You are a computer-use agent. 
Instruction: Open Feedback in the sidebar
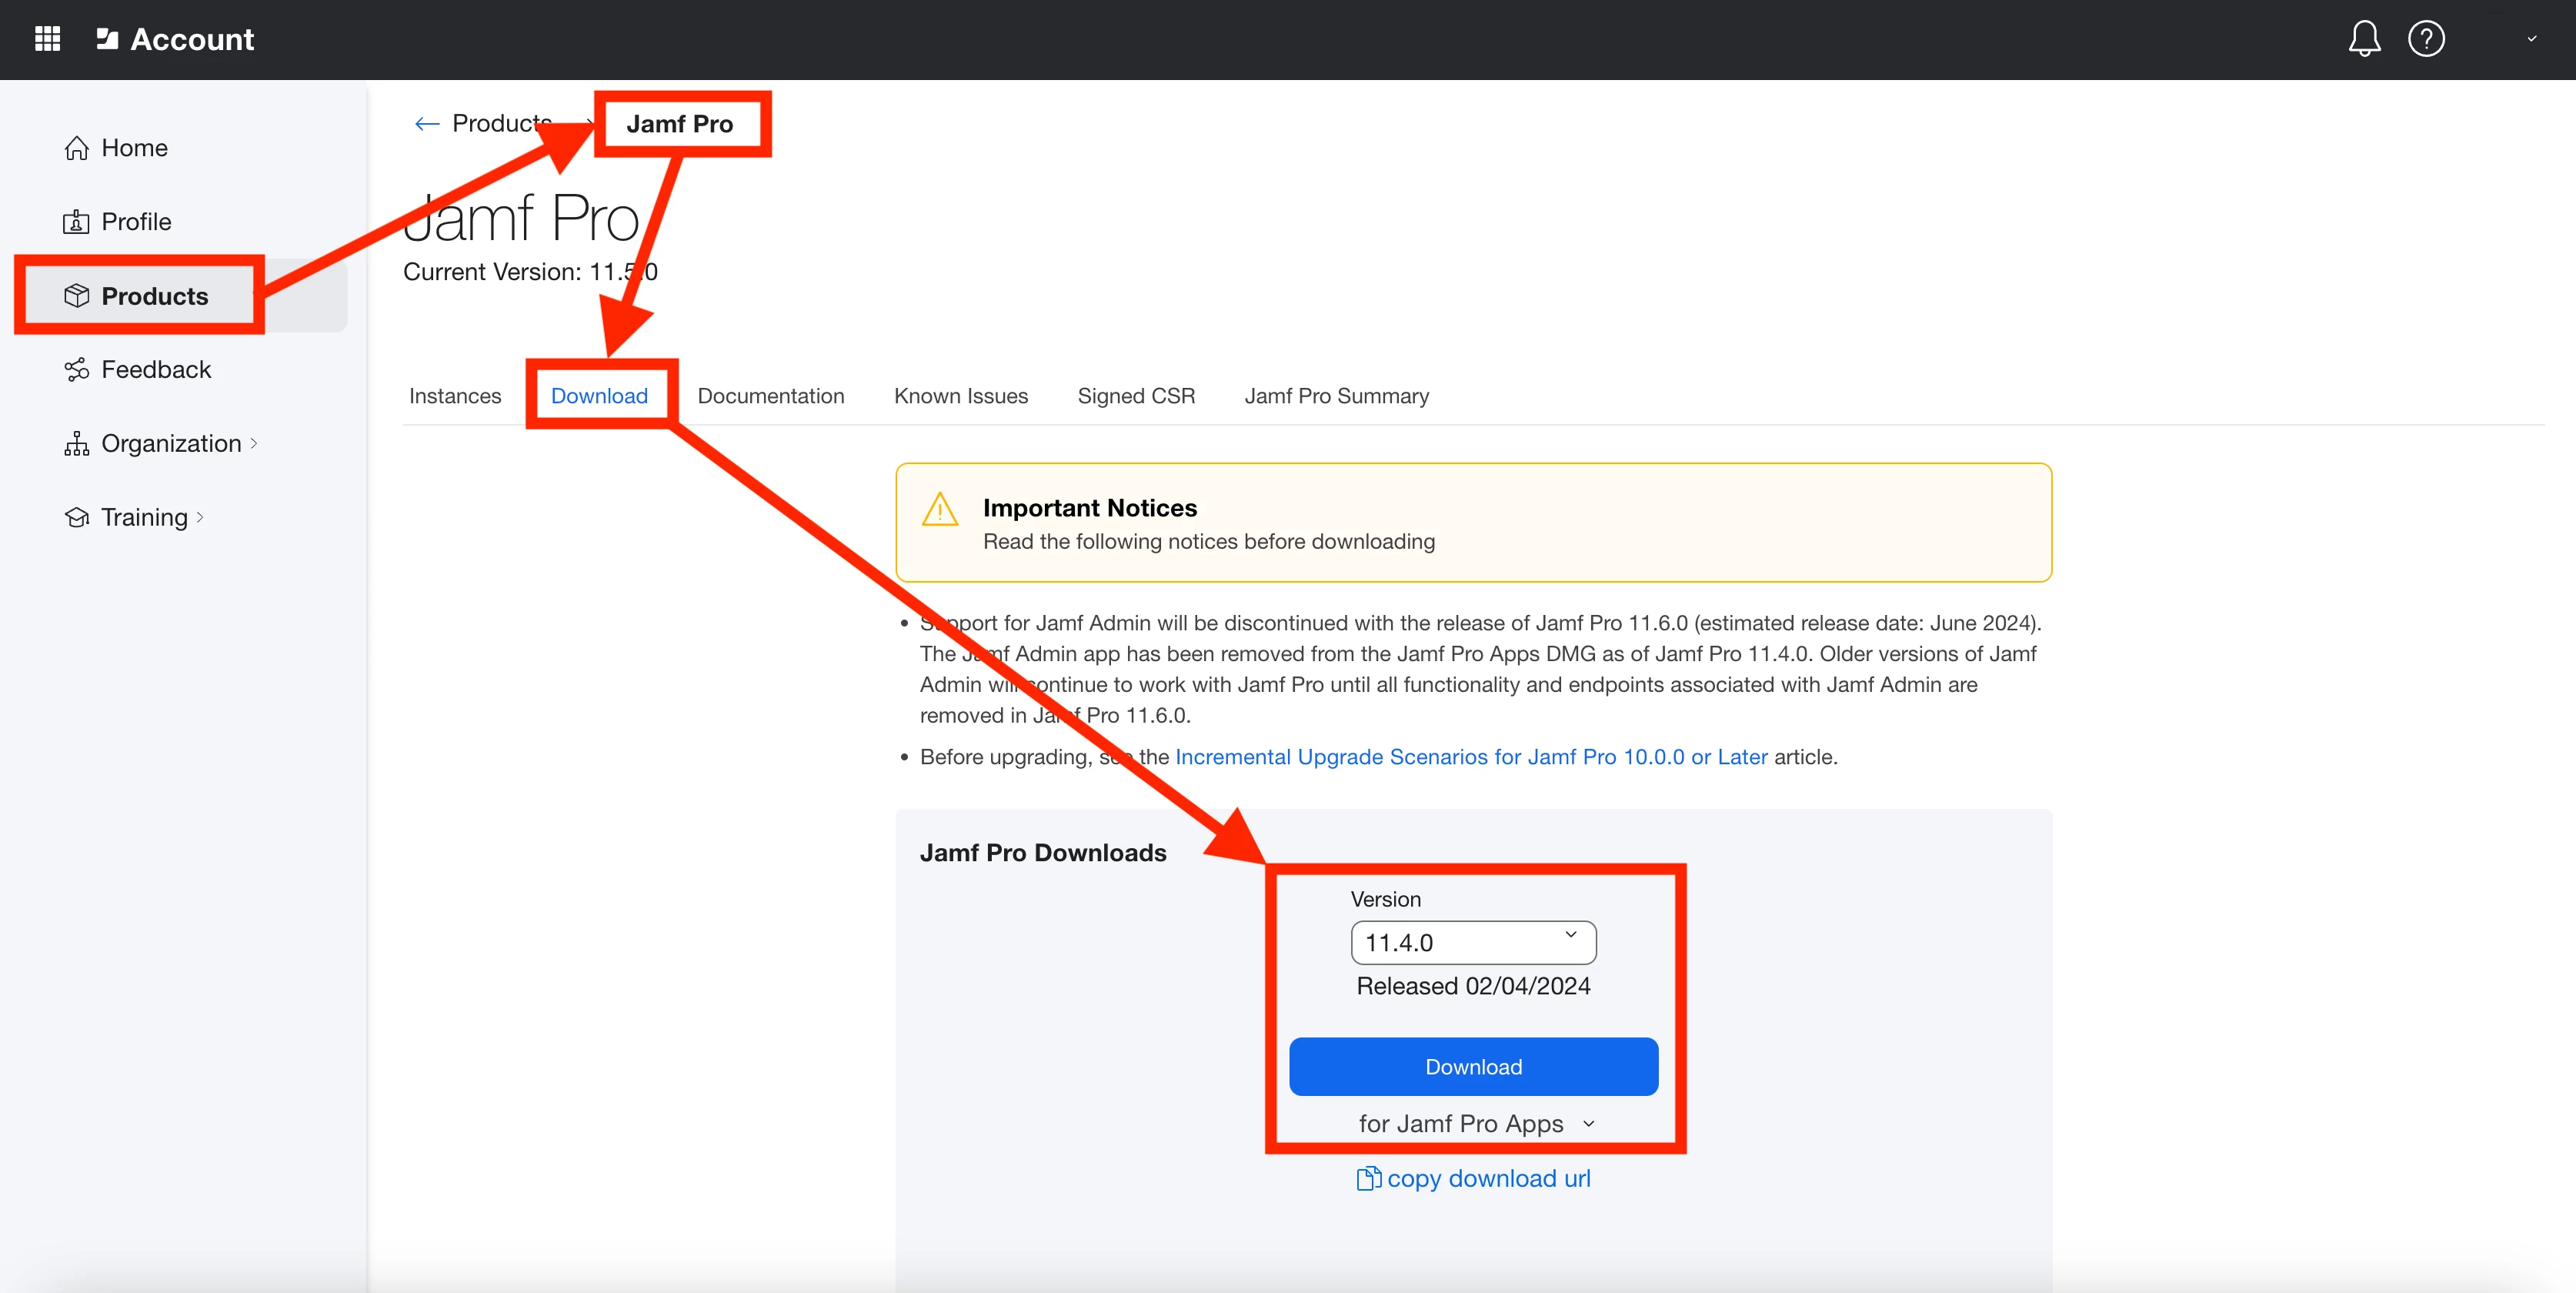(x=156, y=370)
